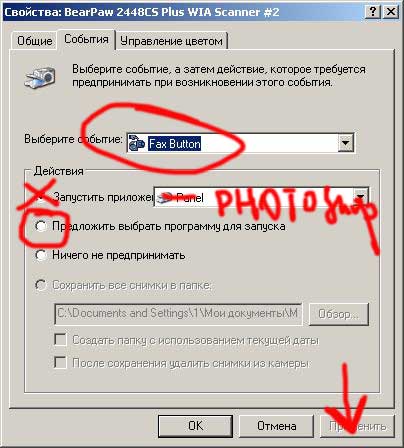This screenshot has width=404, height=448.
Task: Click the Fax Button event icon
Action: [137, 143]
